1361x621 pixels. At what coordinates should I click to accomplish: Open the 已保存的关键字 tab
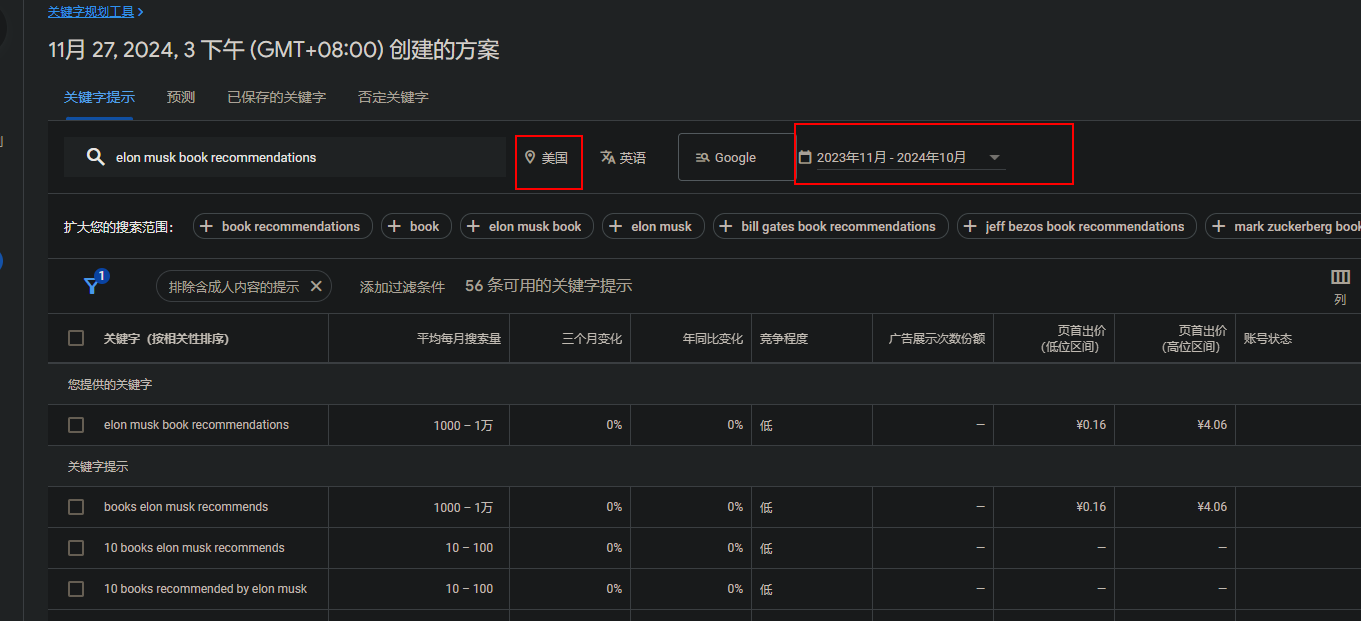tap(276, 97)
